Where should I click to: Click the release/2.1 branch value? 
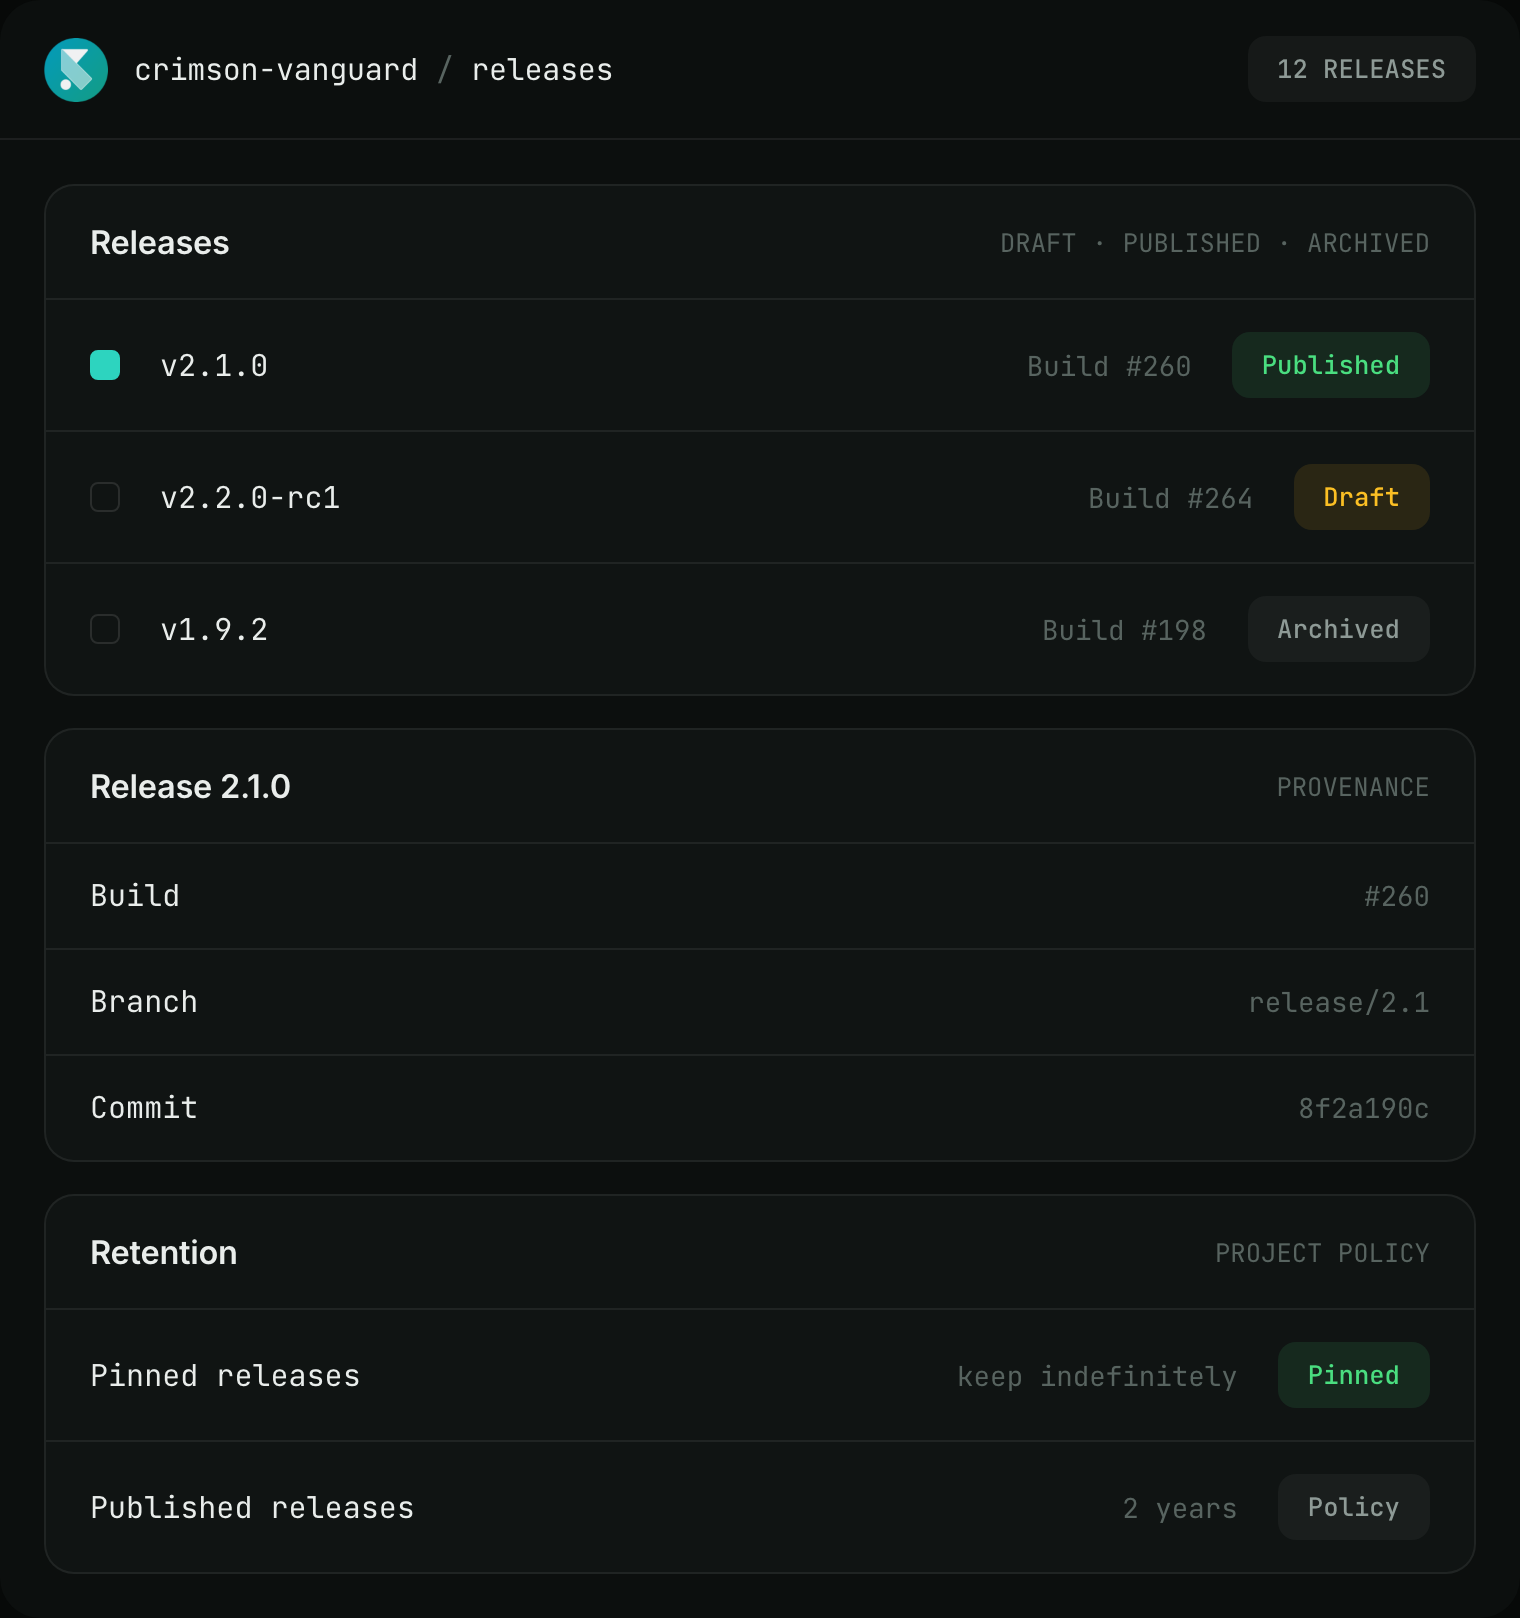(1339, 1002)
